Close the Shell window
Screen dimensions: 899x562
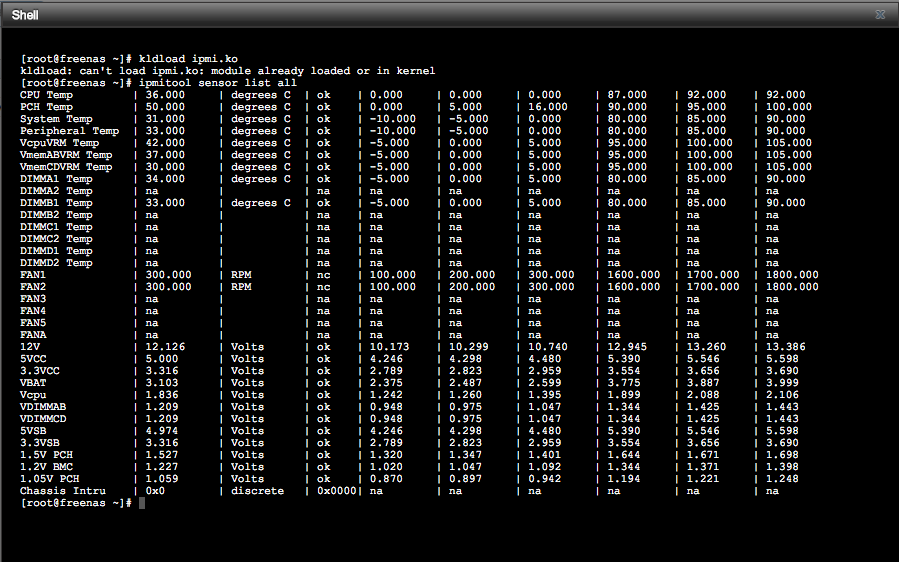tap(880, 14)
